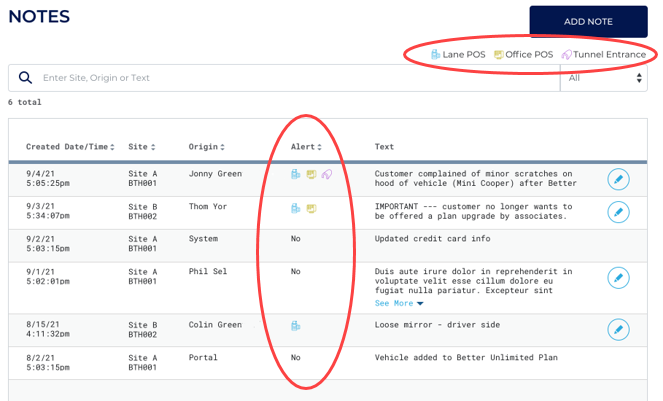Edit the Thom Yor note
This screenshot has height=401, width=663.
618,212
